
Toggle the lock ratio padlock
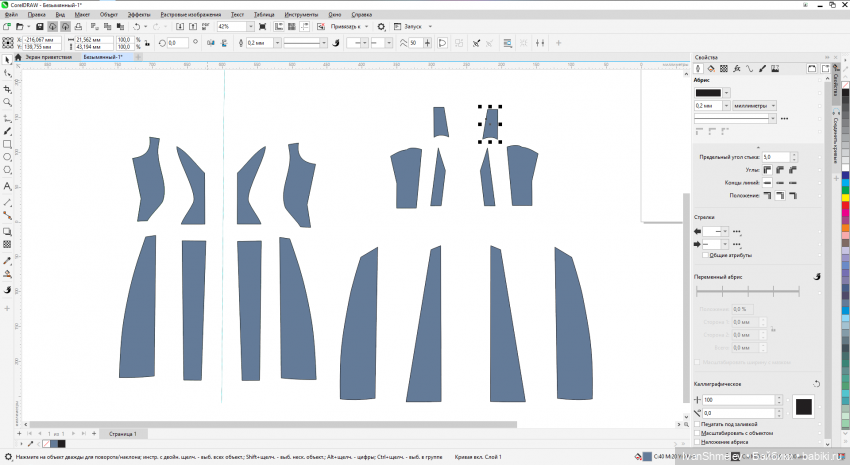click(x=147, y=43)
